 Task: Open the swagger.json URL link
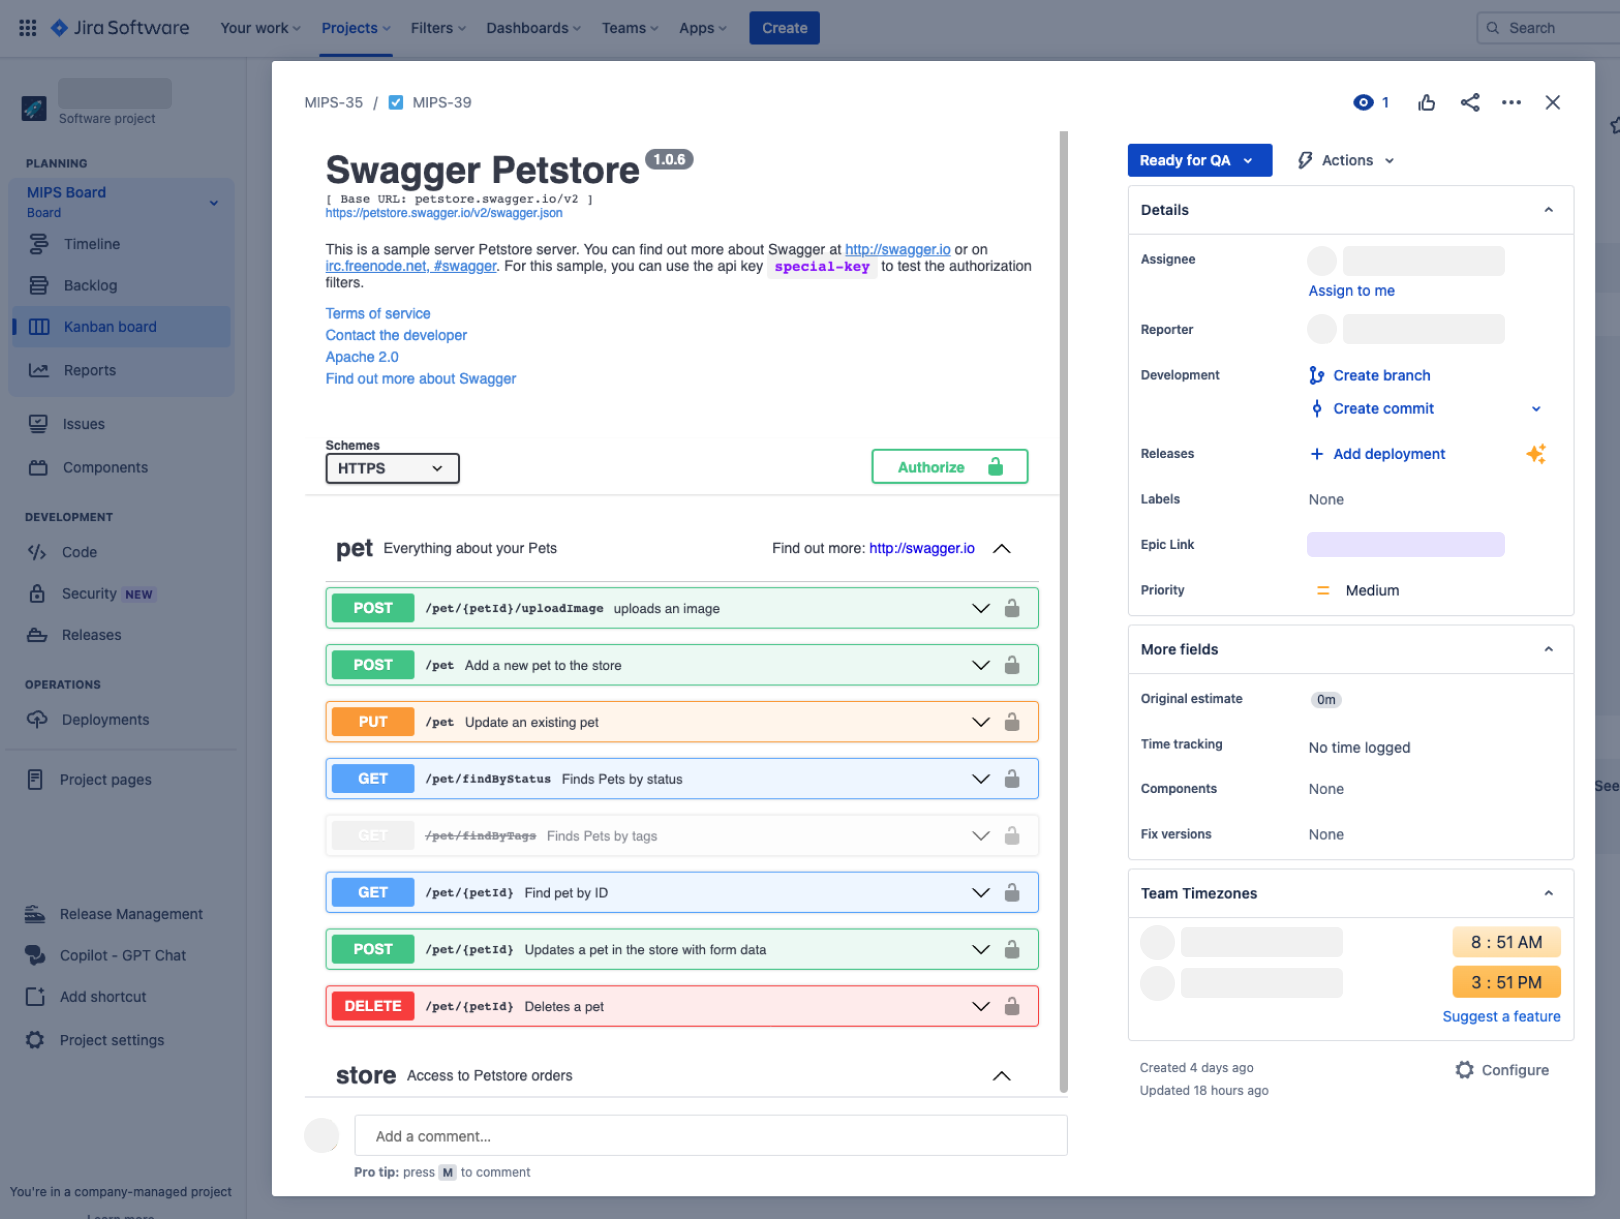coord(444,213)
